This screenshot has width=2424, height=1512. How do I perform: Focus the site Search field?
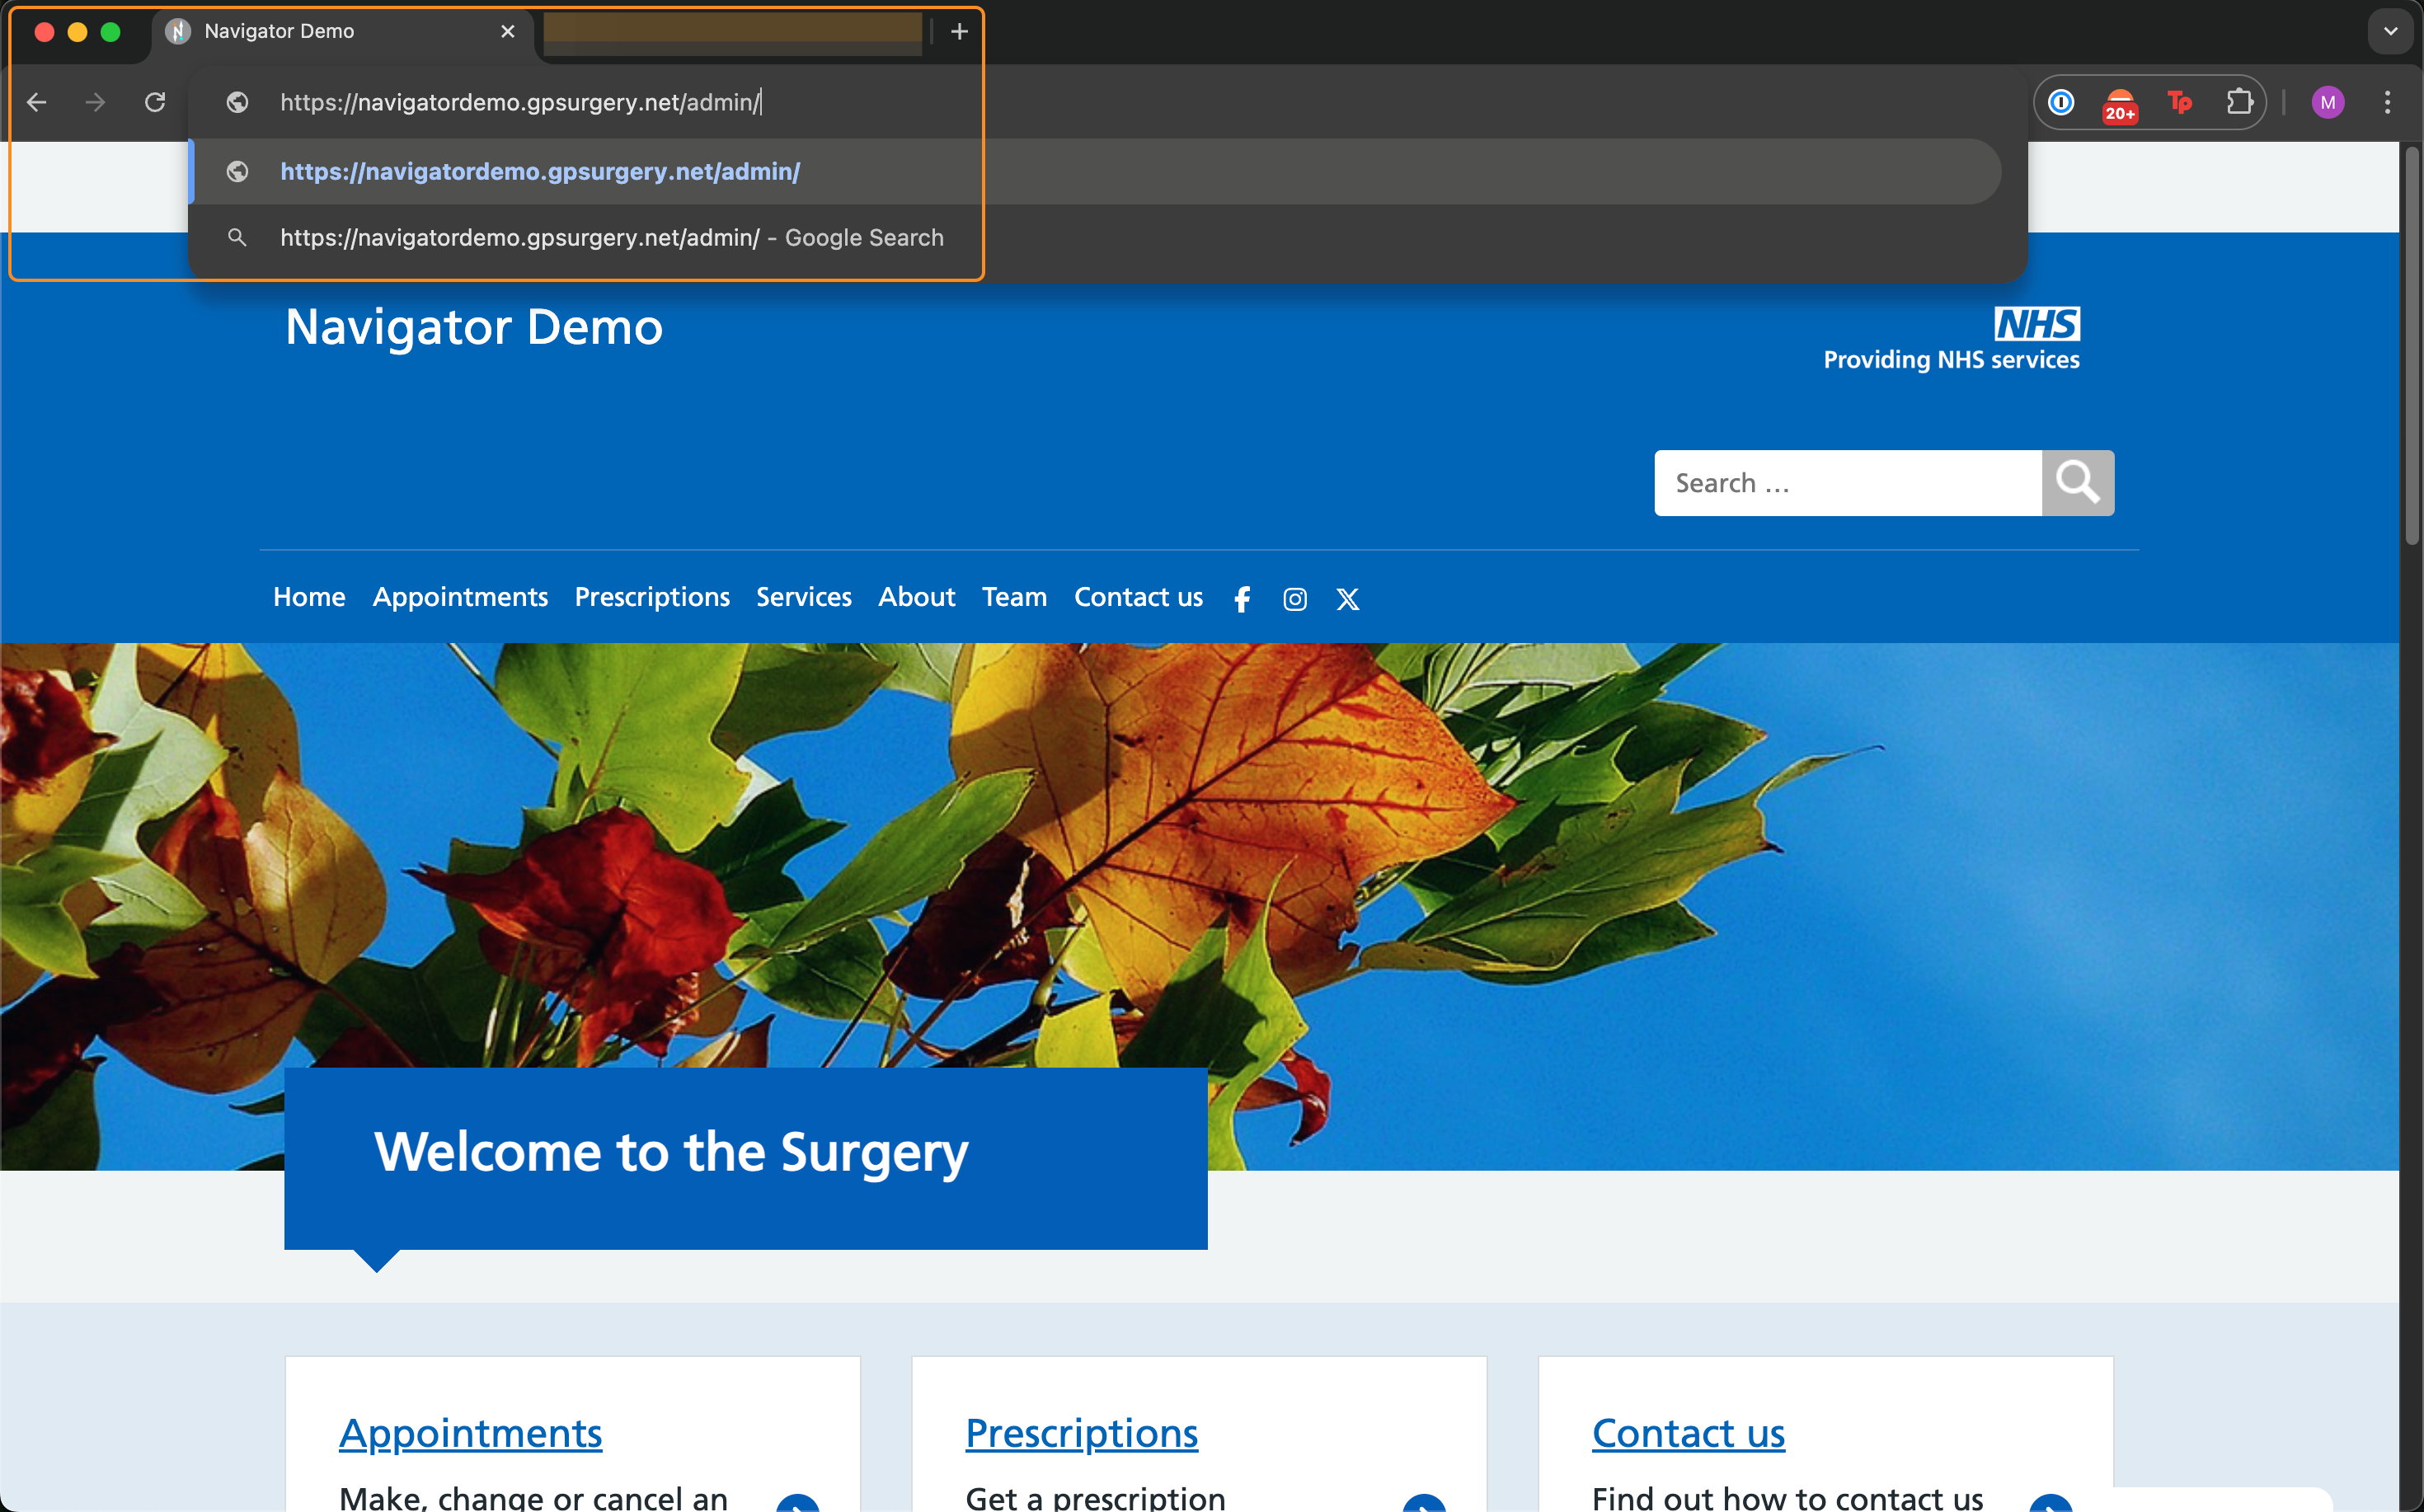[x=1848, y=483]
